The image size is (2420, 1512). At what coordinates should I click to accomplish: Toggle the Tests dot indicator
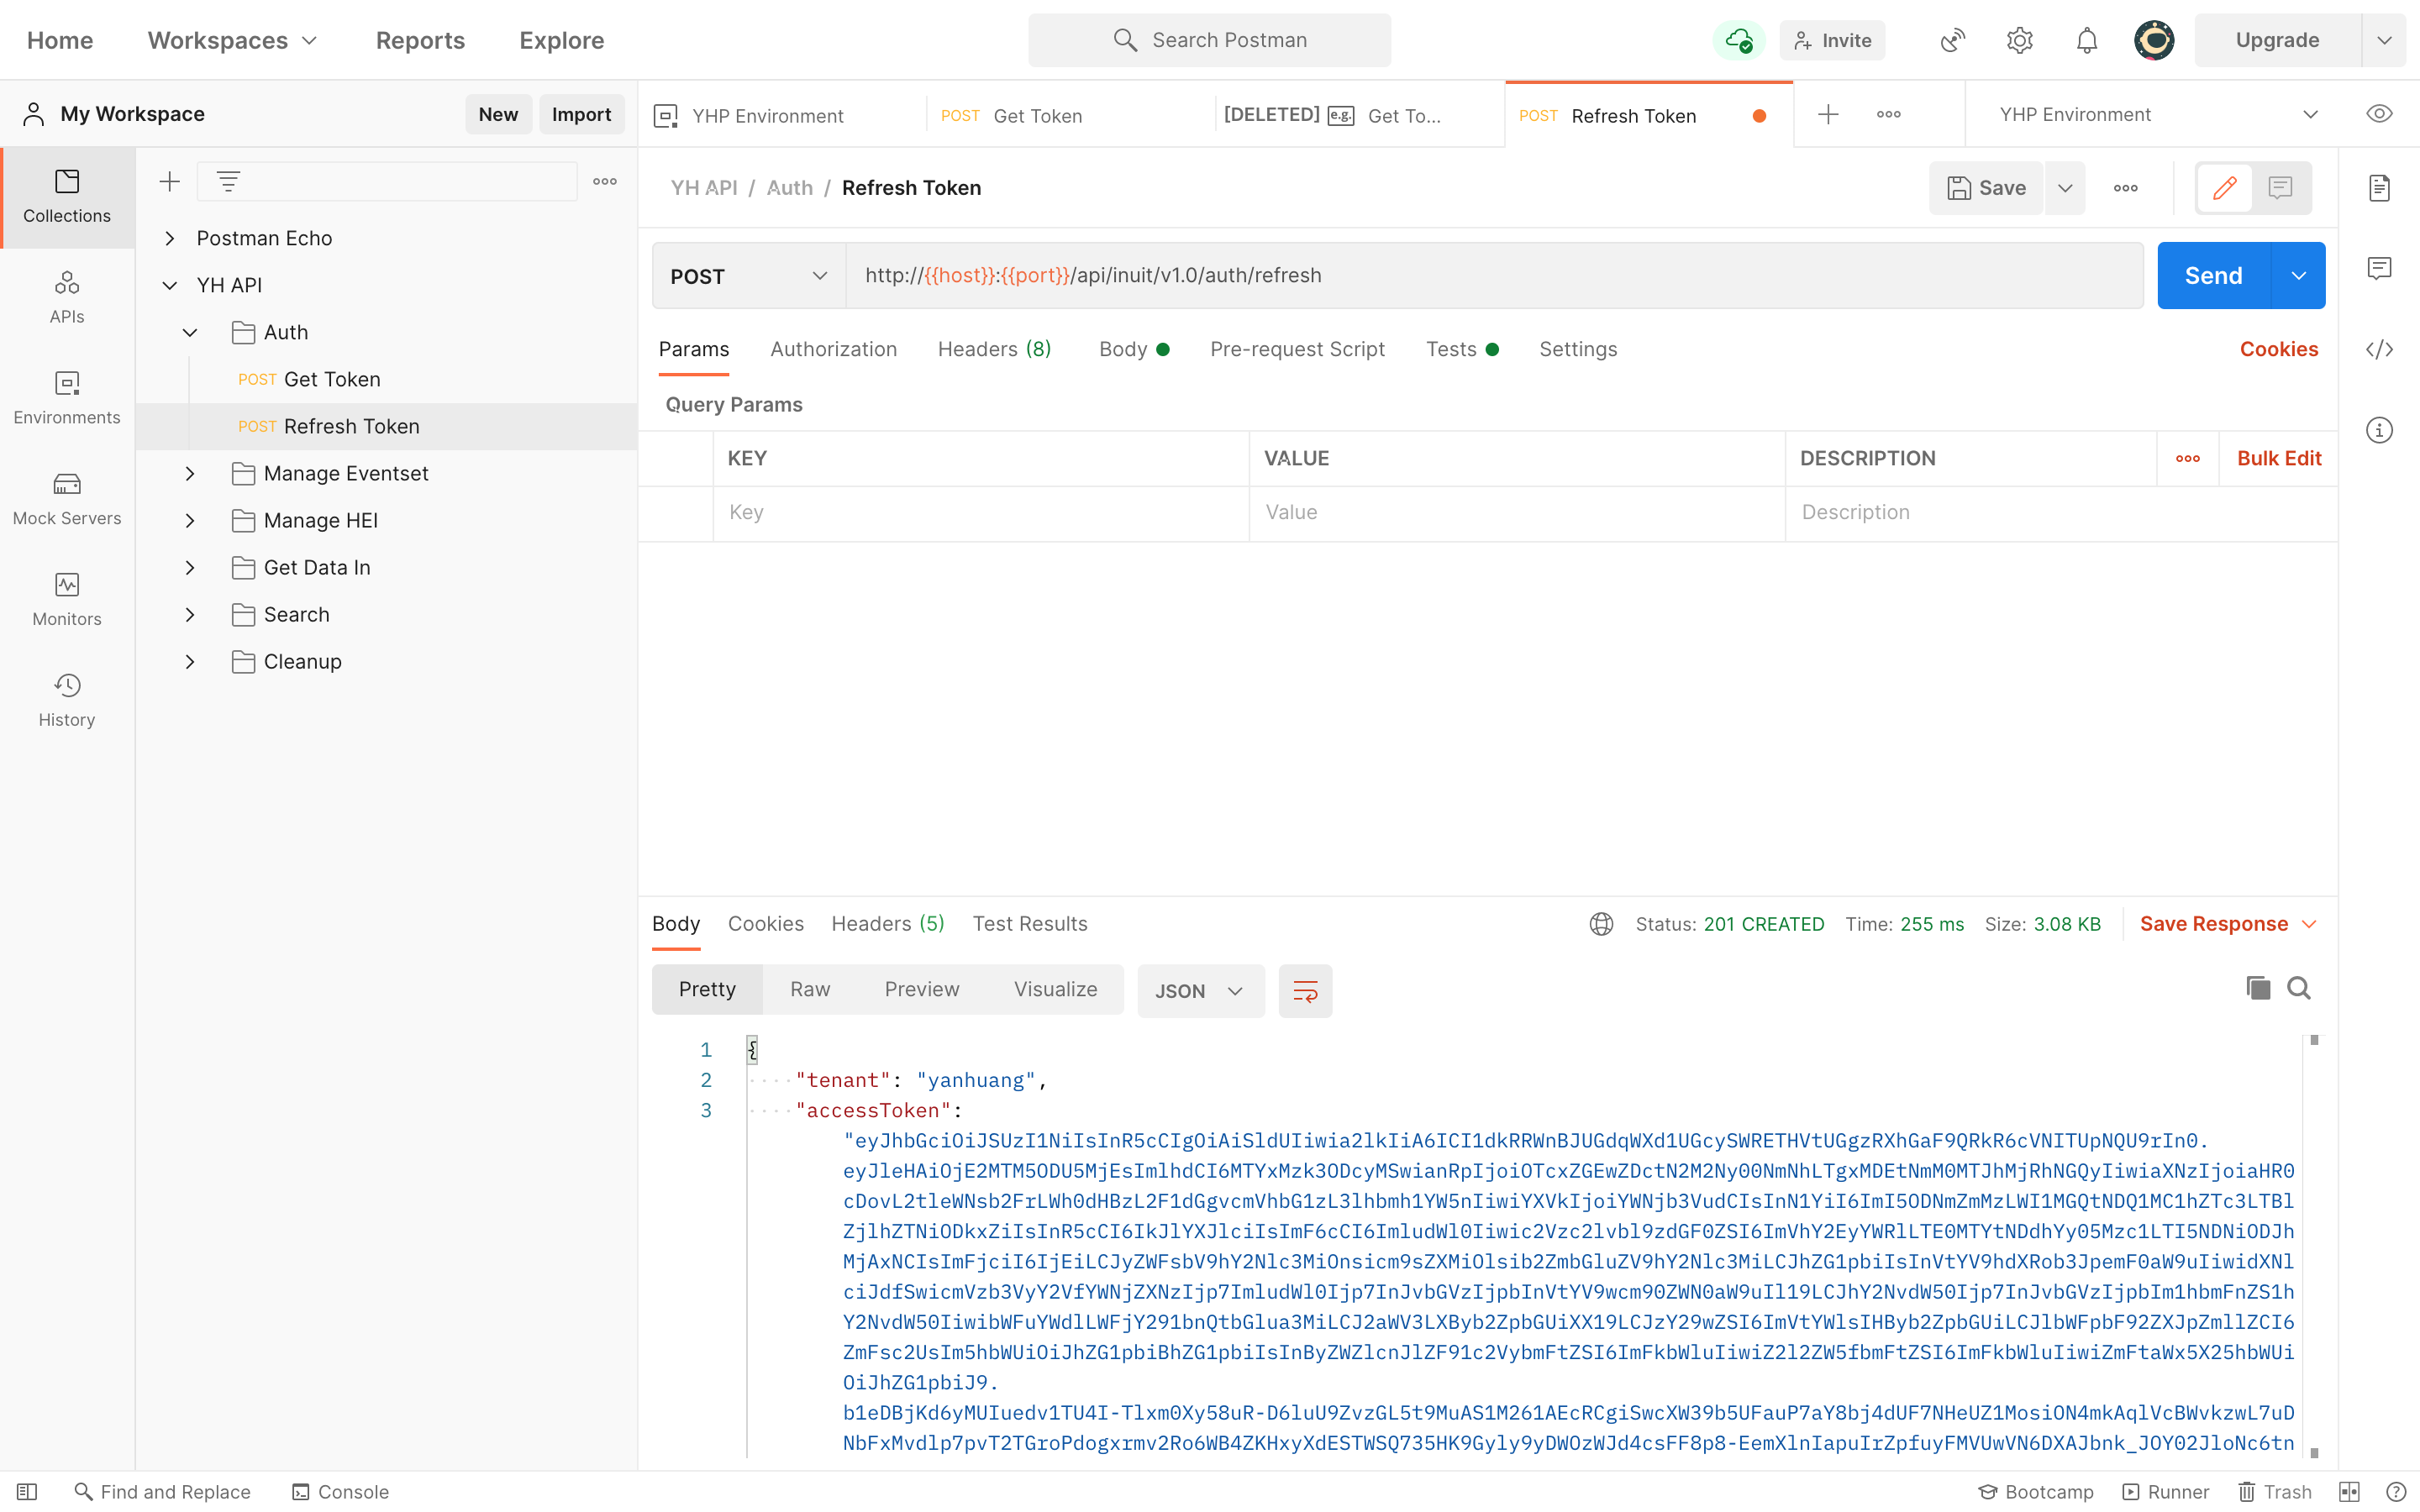click(1490, 349)
